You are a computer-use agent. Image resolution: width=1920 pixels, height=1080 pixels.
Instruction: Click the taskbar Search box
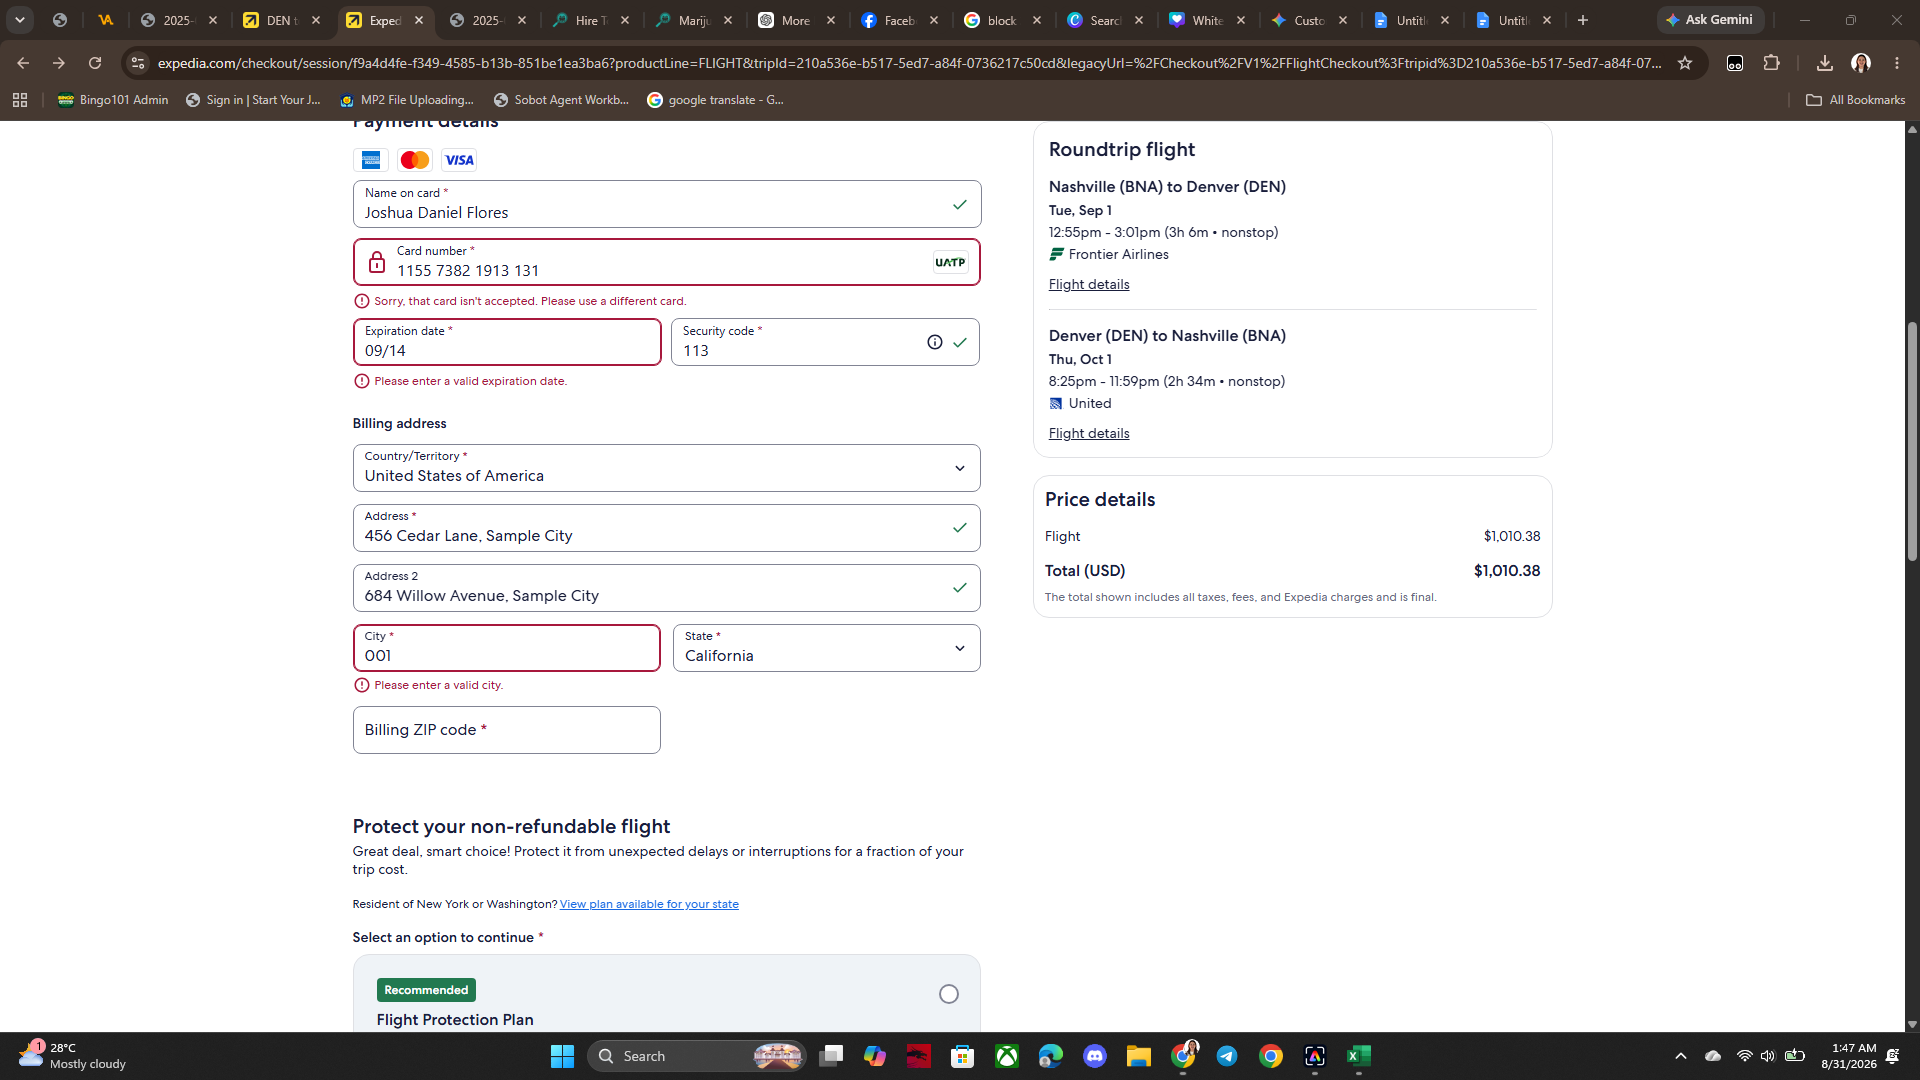tap(697, 1056)
